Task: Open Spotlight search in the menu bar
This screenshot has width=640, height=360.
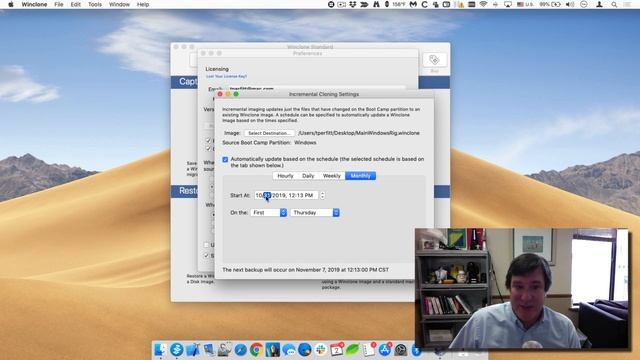Action: tap(614, 4)
